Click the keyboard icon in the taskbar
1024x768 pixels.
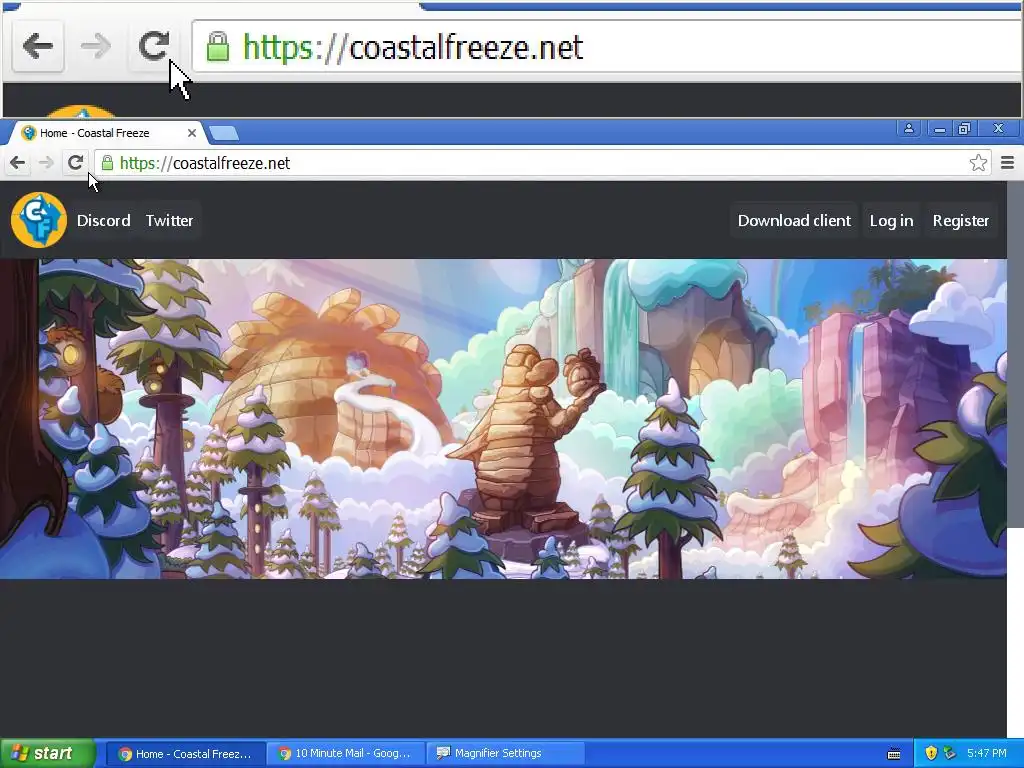tap(894, 754)
